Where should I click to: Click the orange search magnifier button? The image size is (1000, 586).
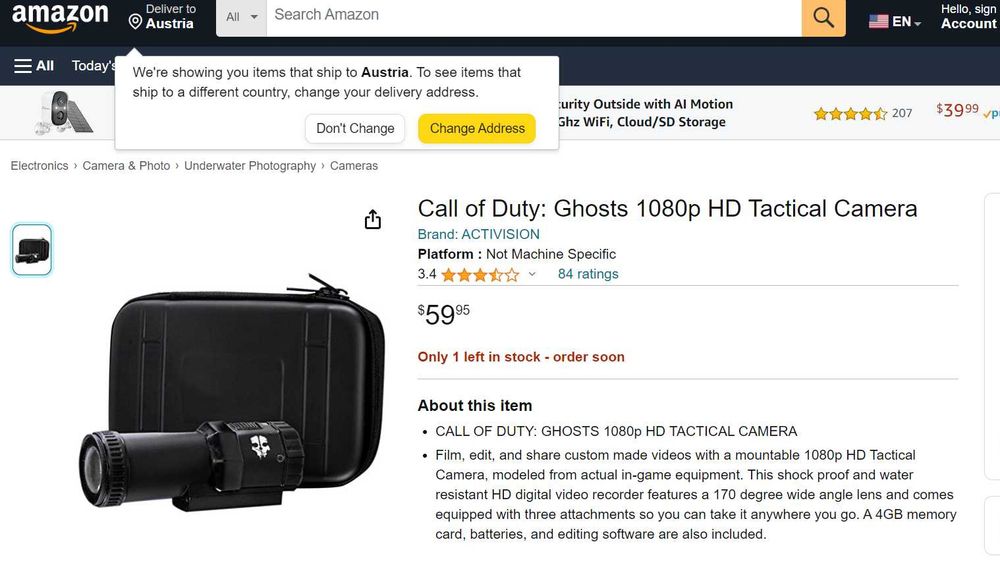click(823, 17)
